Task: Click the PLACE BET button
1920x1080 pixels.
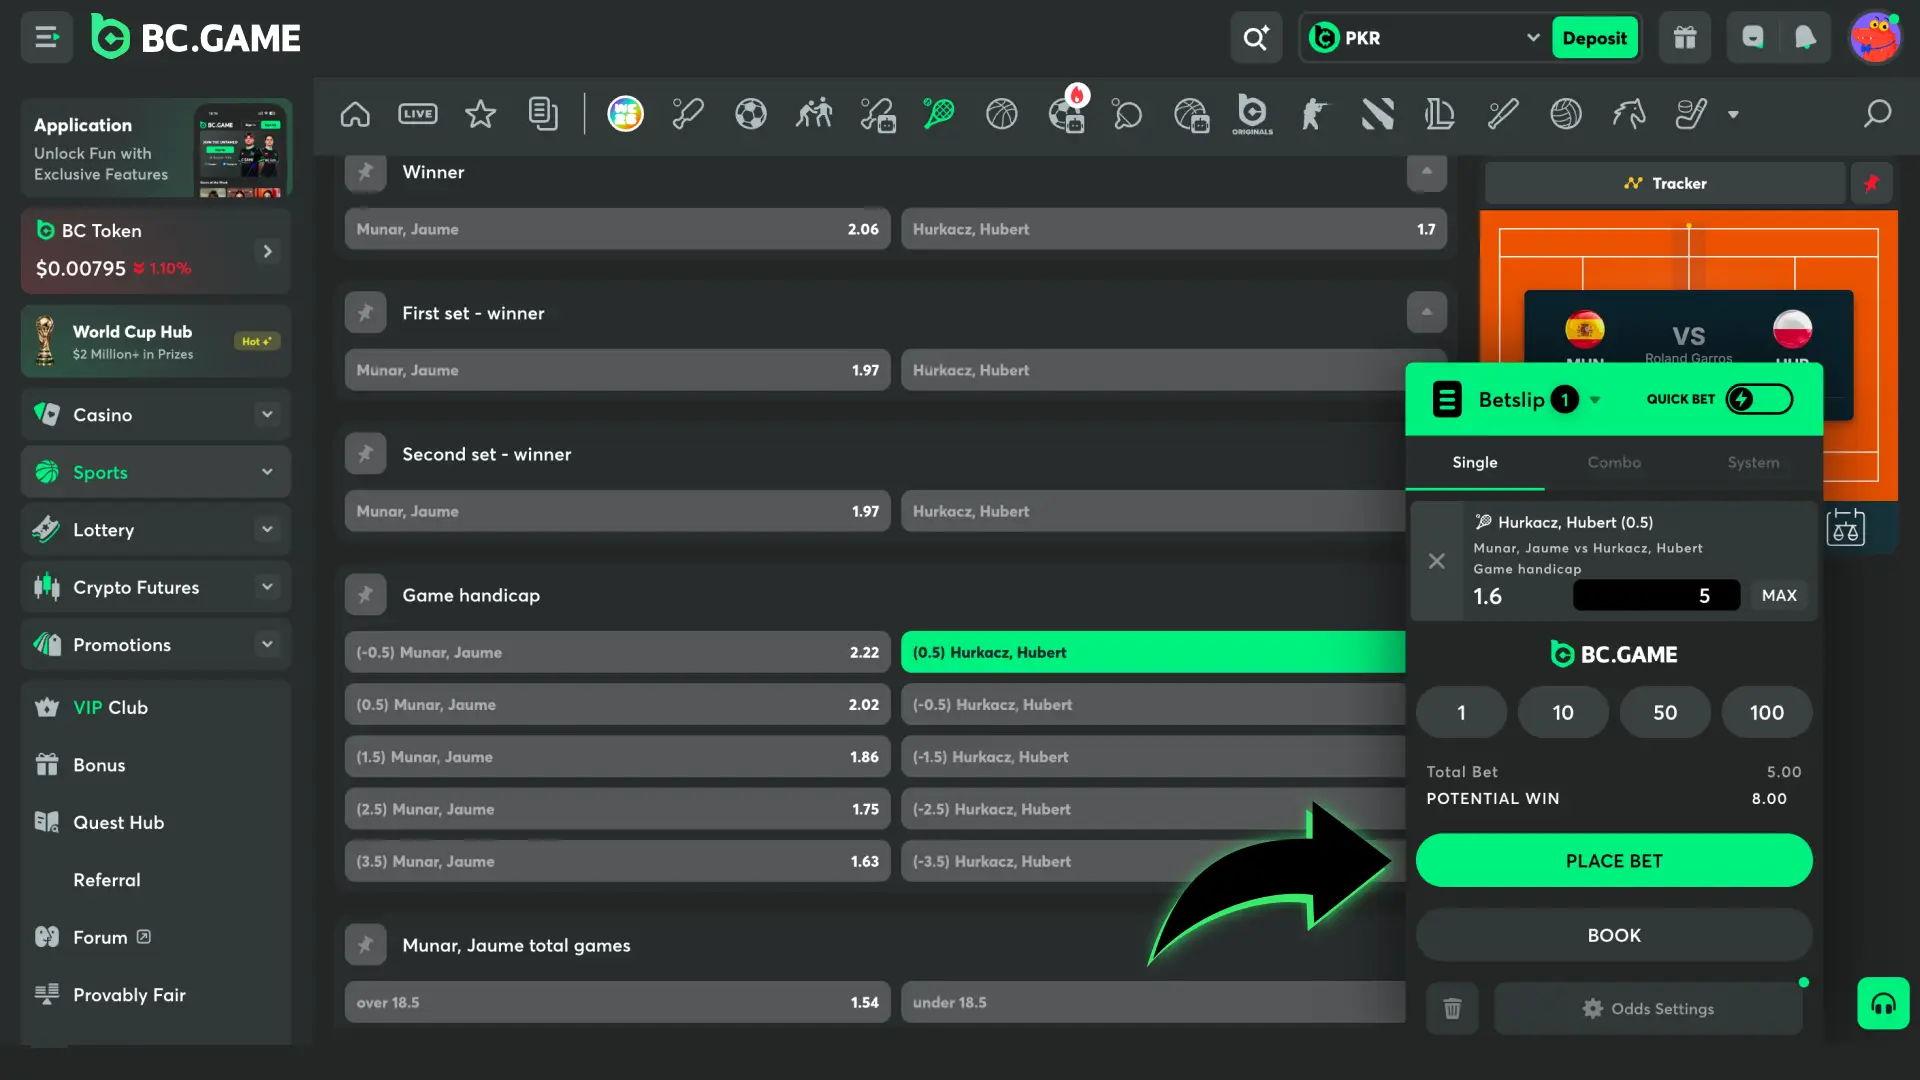Action: 1614,861
